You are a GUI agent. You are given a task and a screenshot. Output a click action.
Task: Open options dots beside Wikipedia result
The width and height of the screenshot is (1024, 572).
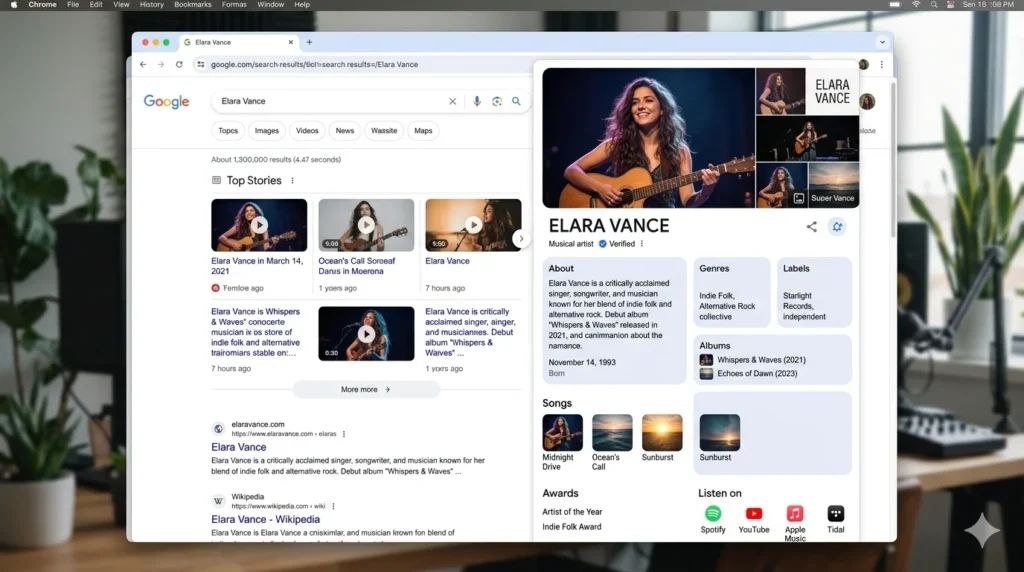334,507
